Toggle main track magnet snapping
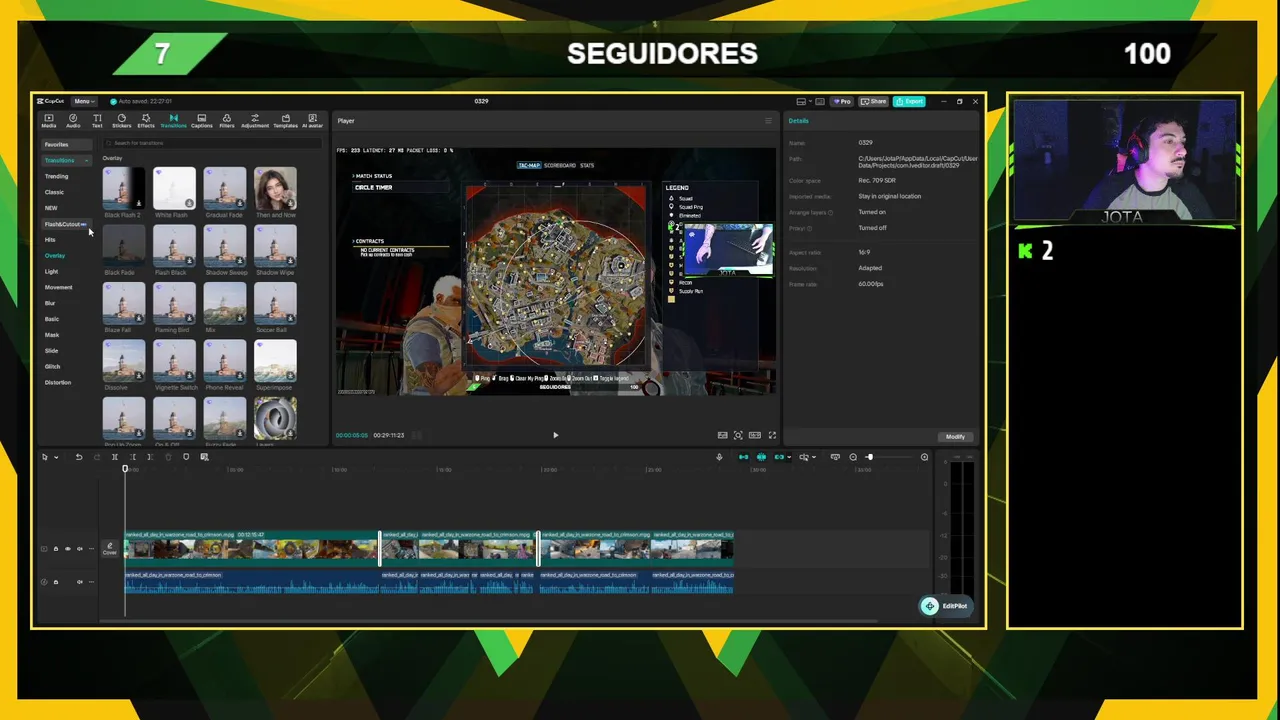Screen dimensions: 1280x720 tap(743, 457)
